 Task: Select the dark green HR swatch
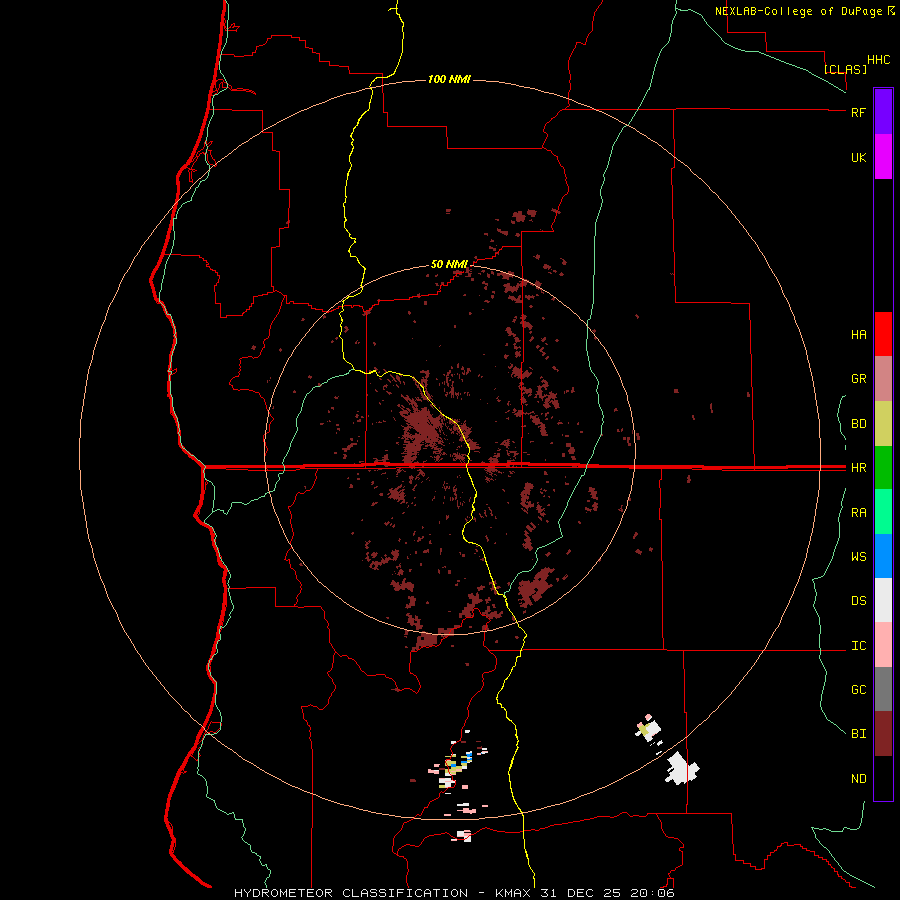coord(883,468)
